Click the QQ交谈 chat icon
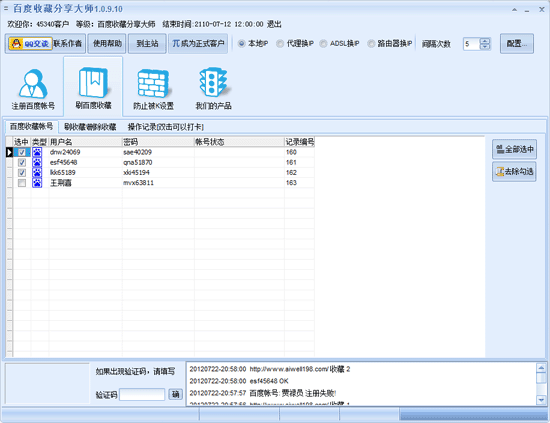The width and height of the screenshot is (550, 423). pyautogui.click(x=30, y=43)
